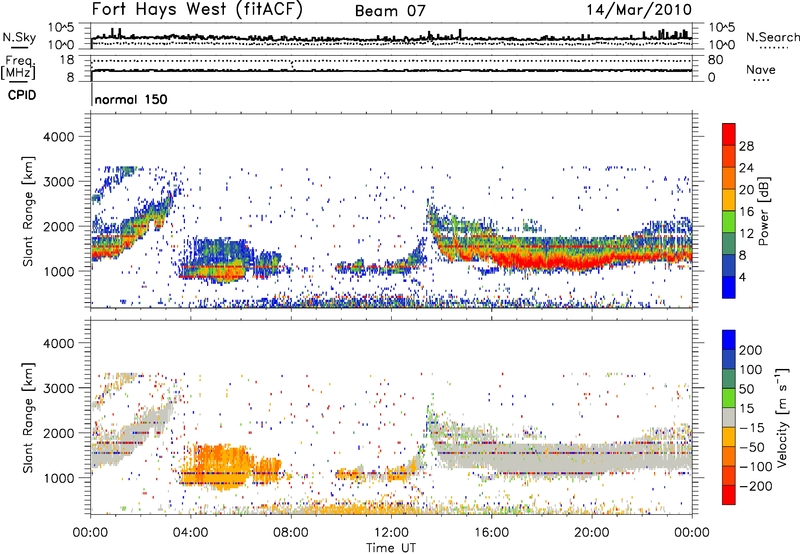Click the 'Time UT' axis label
Viewport: 800px width, 554px height.
pyautogui.click(x=391, y=547)
